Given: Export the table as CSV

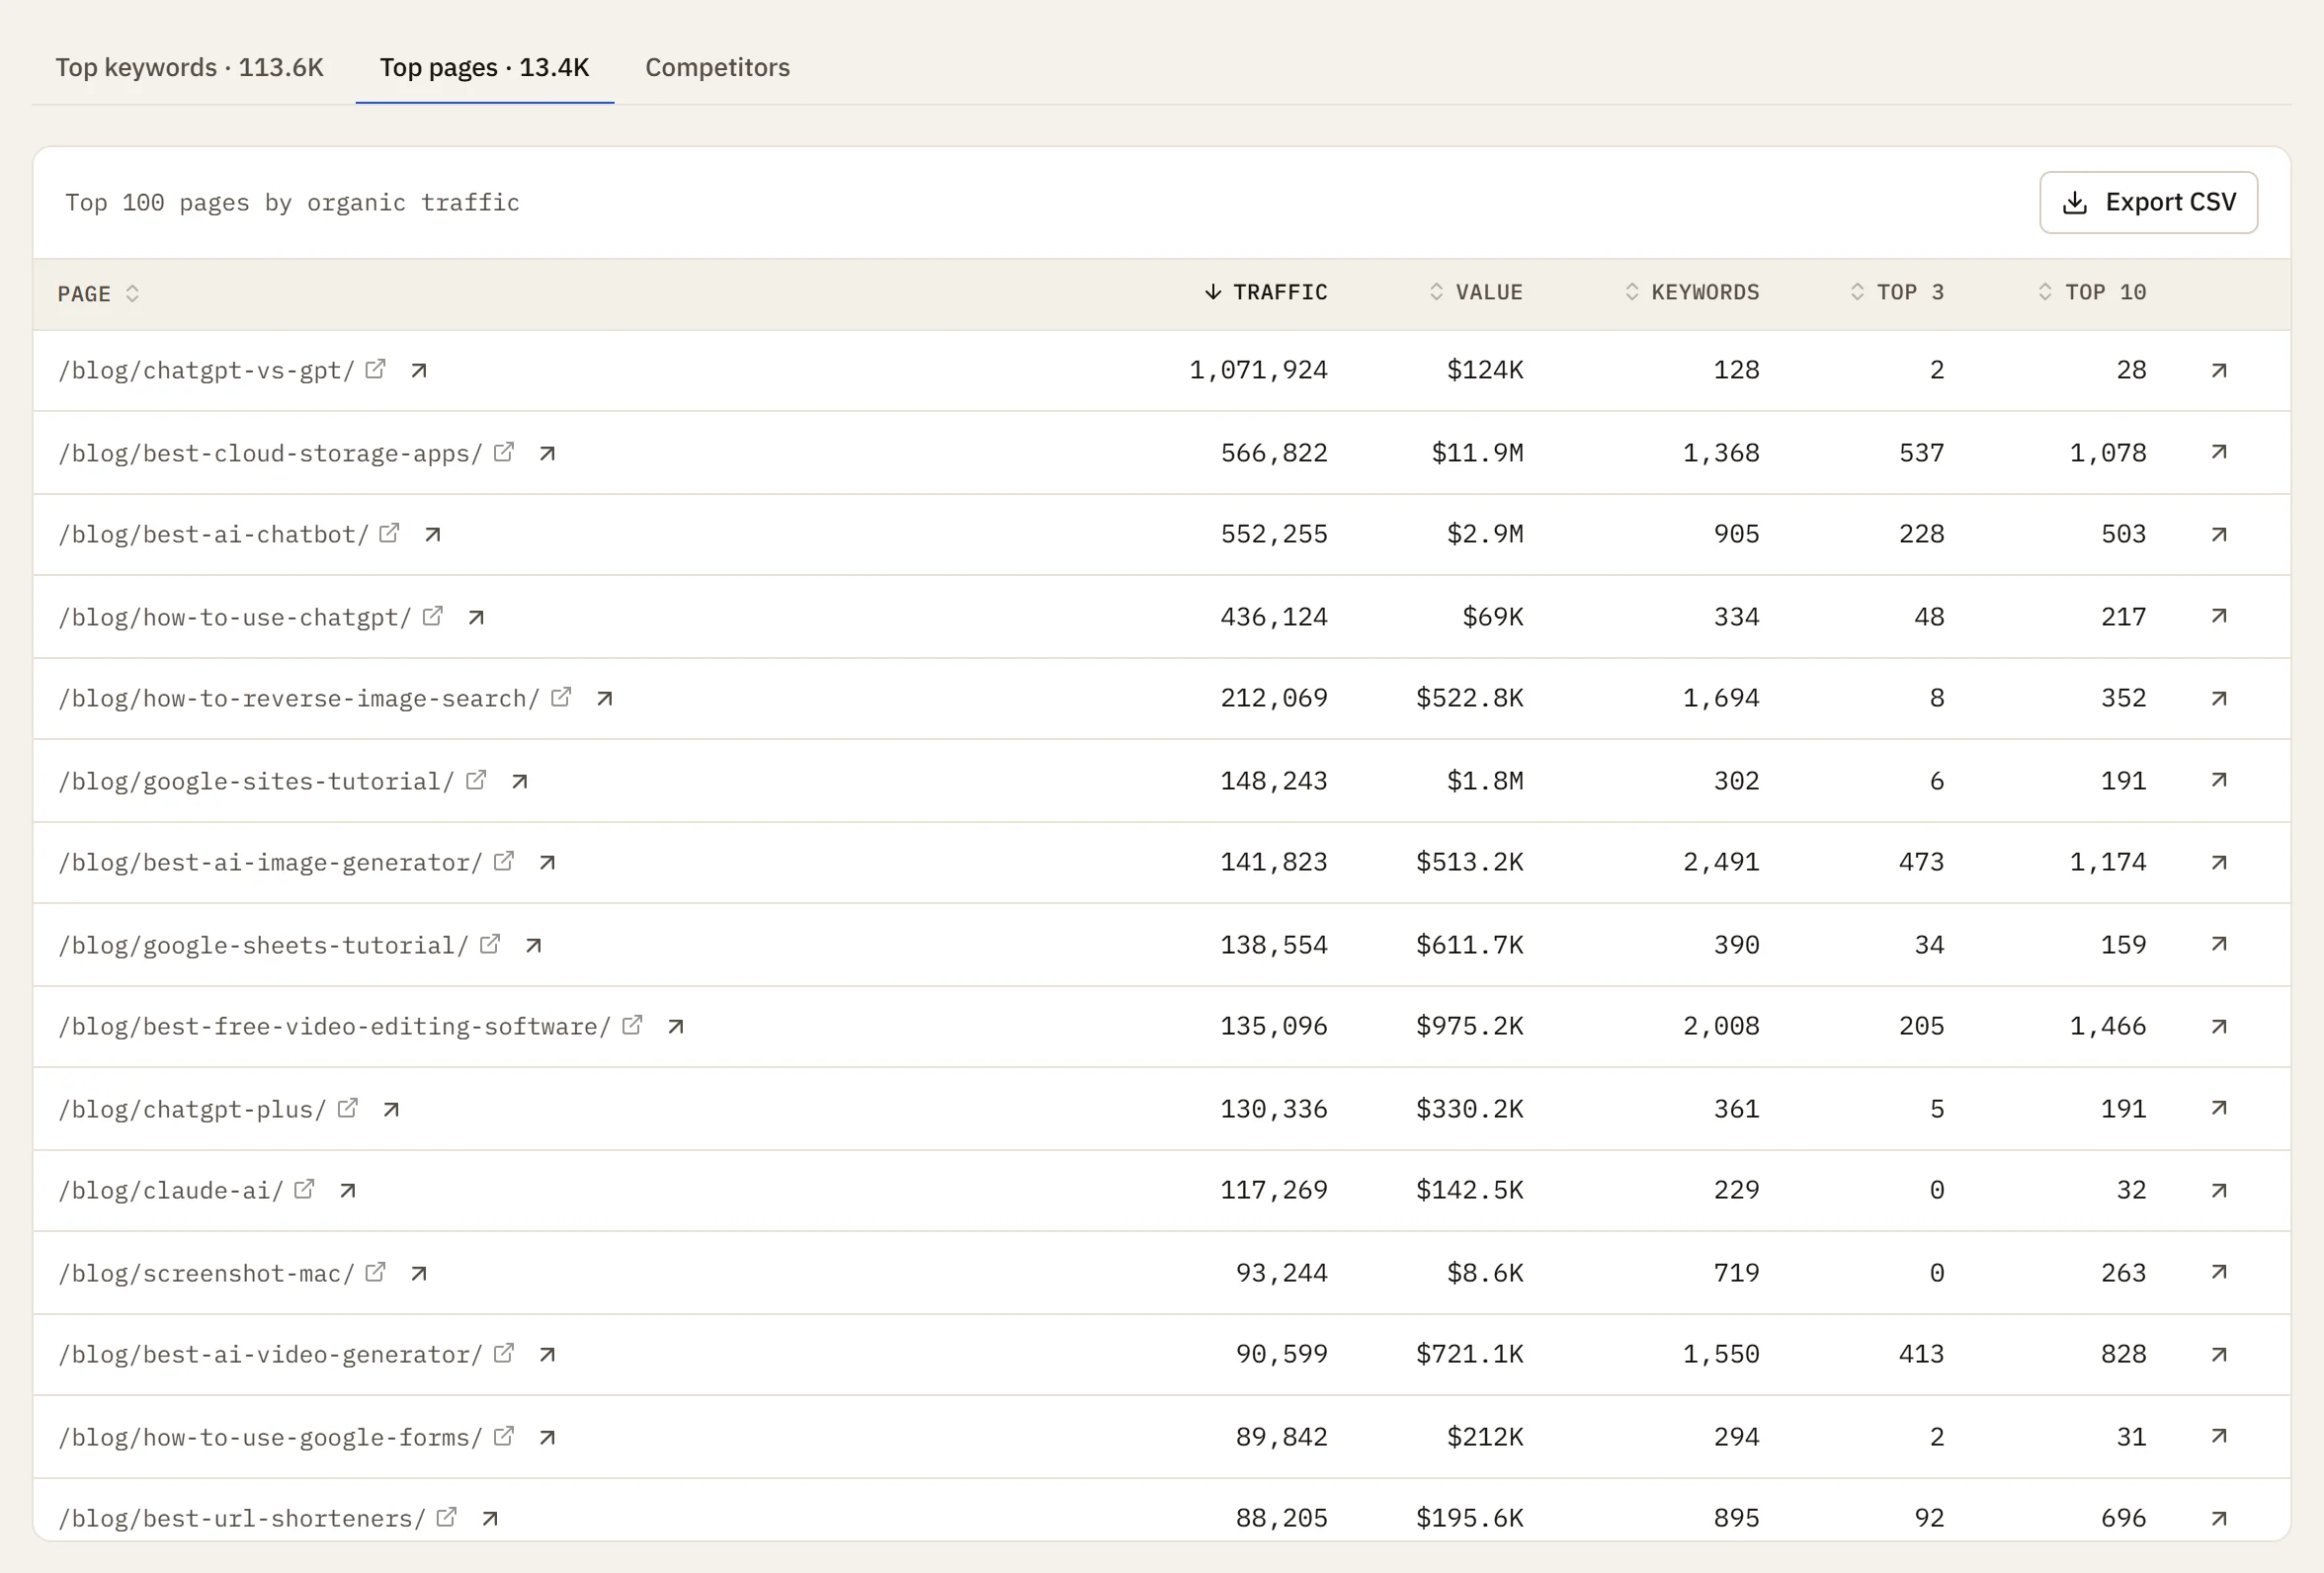Looking at the screenshot, I should (2148, 202).
